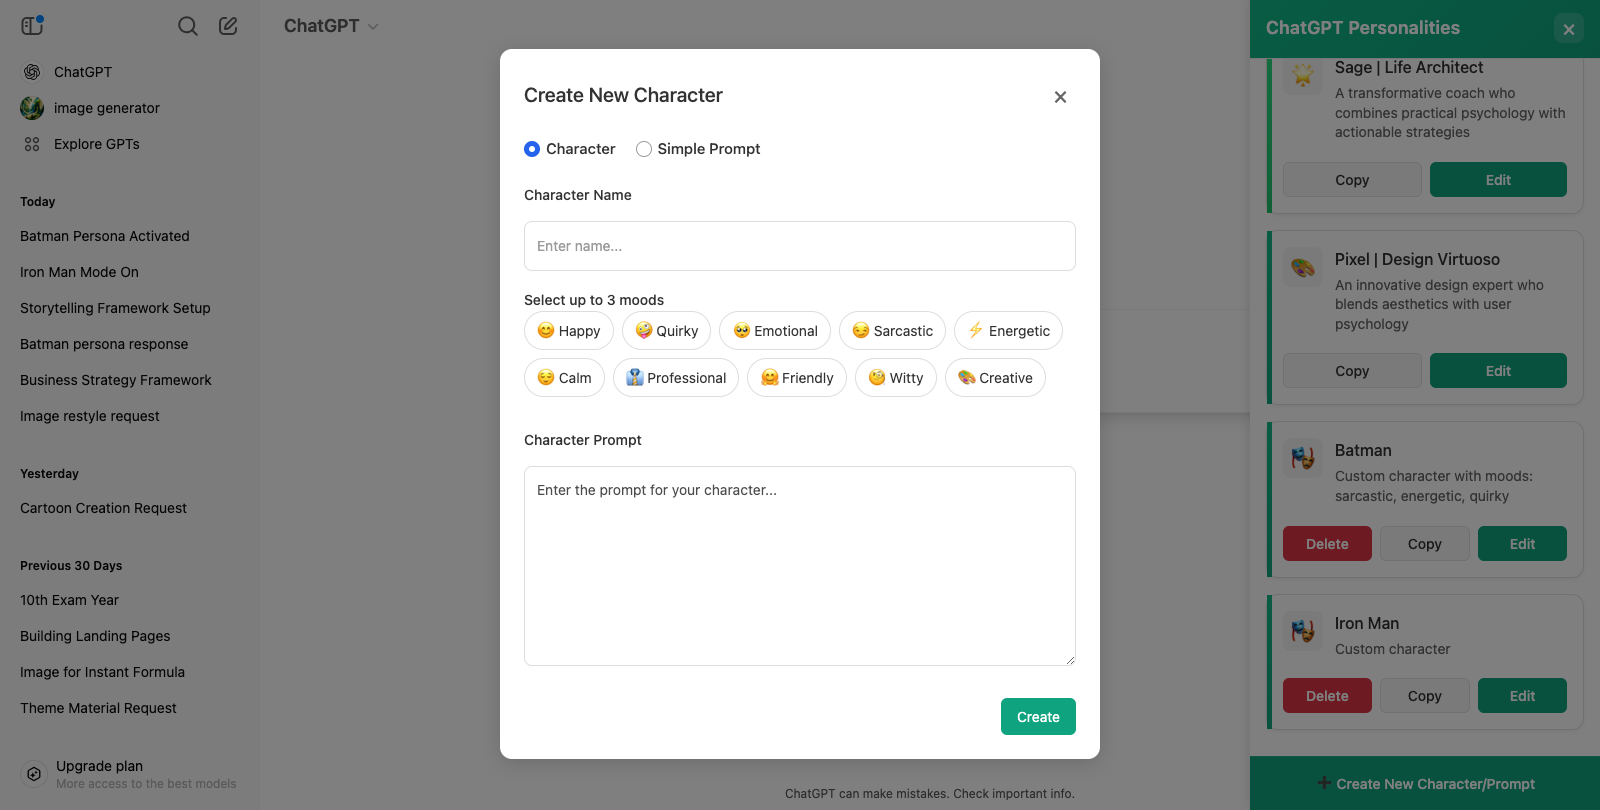Image resolution: width=1600 pixels, height=810 pixels.
Task: Toggle the sidebar panel icon
Action: click(33, 25)
